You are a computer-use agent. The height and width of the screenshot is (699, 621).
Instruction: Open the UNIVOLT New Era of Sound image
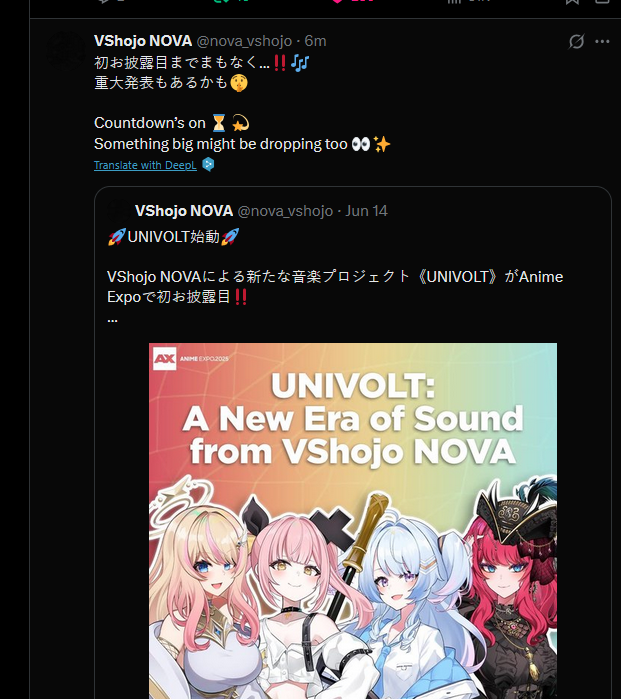pos(353,521)
